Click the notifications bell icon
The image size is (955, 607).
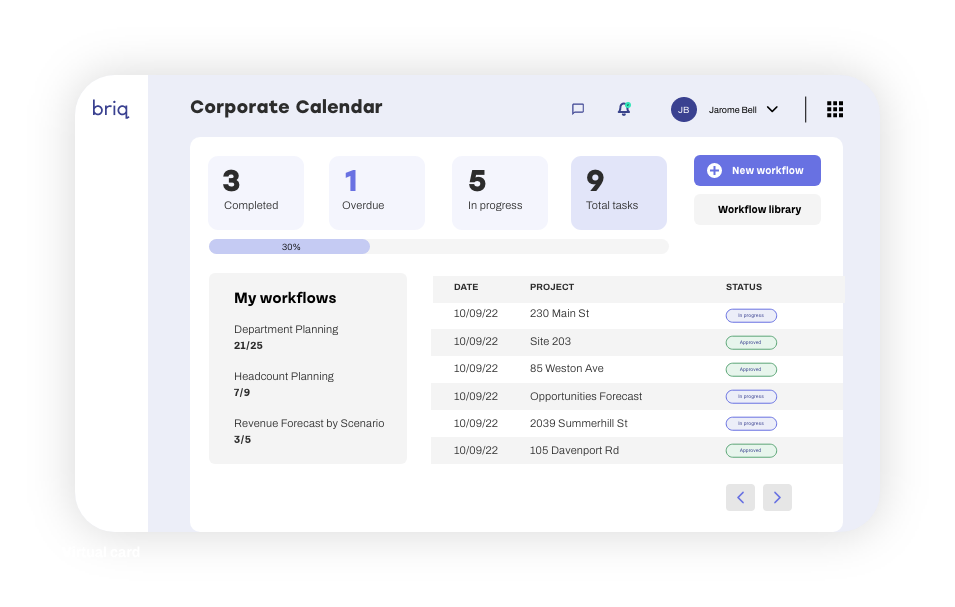(x=624, y=109)
